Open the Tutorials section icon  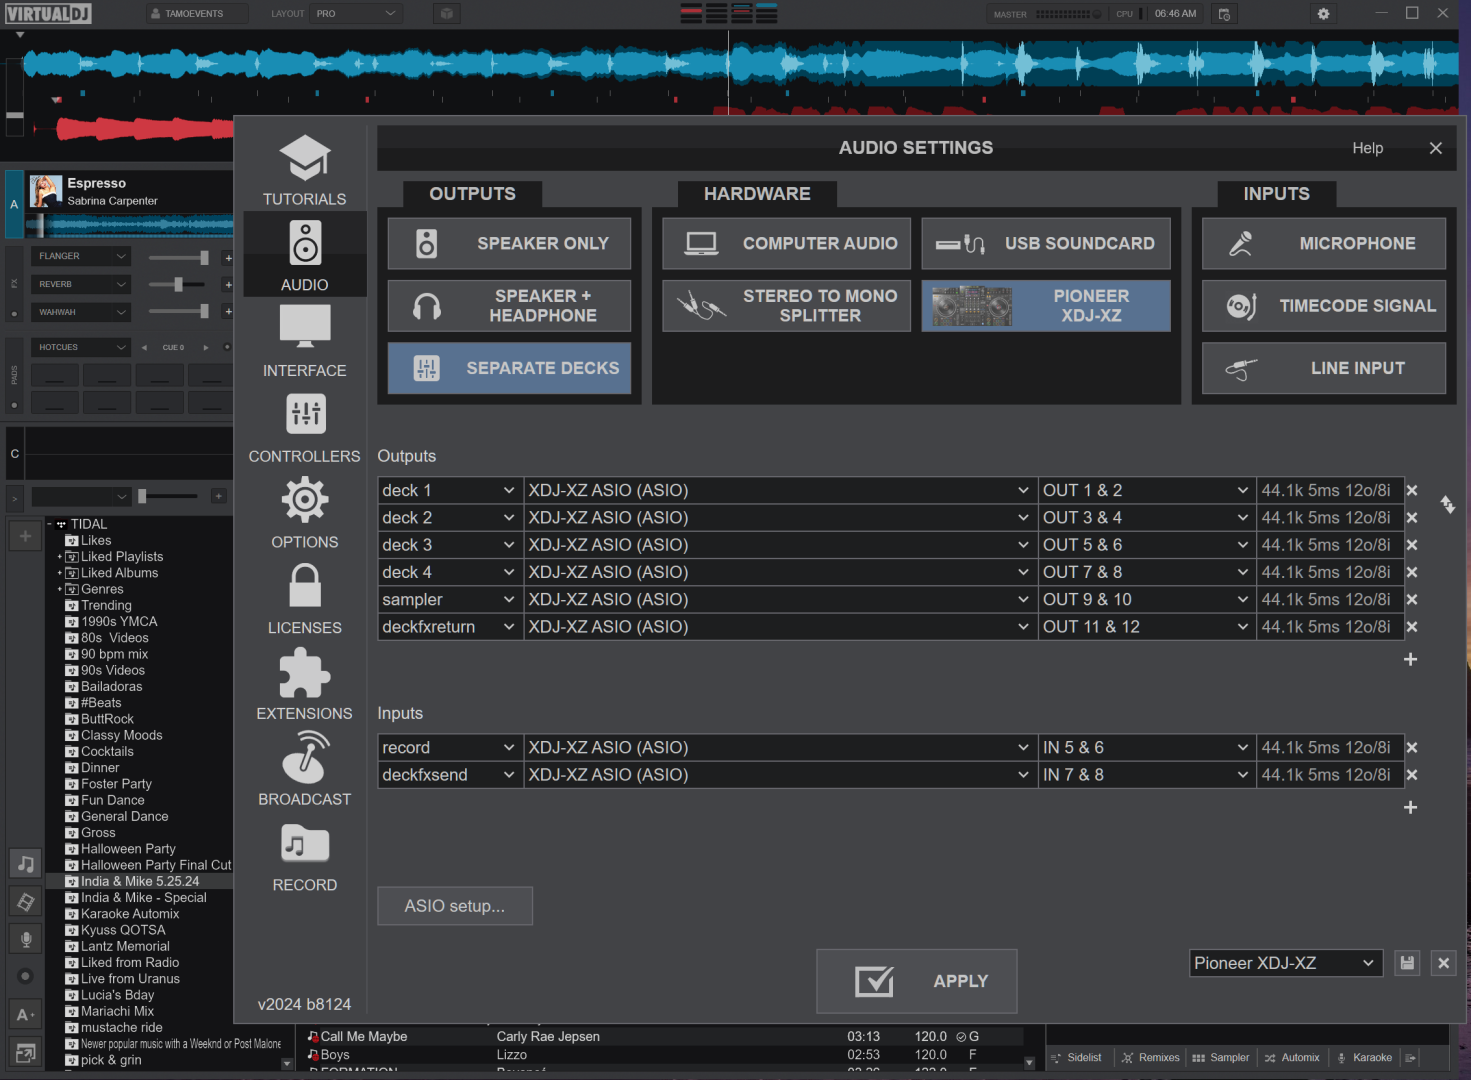pyautogui.click(x=305, y=158)
